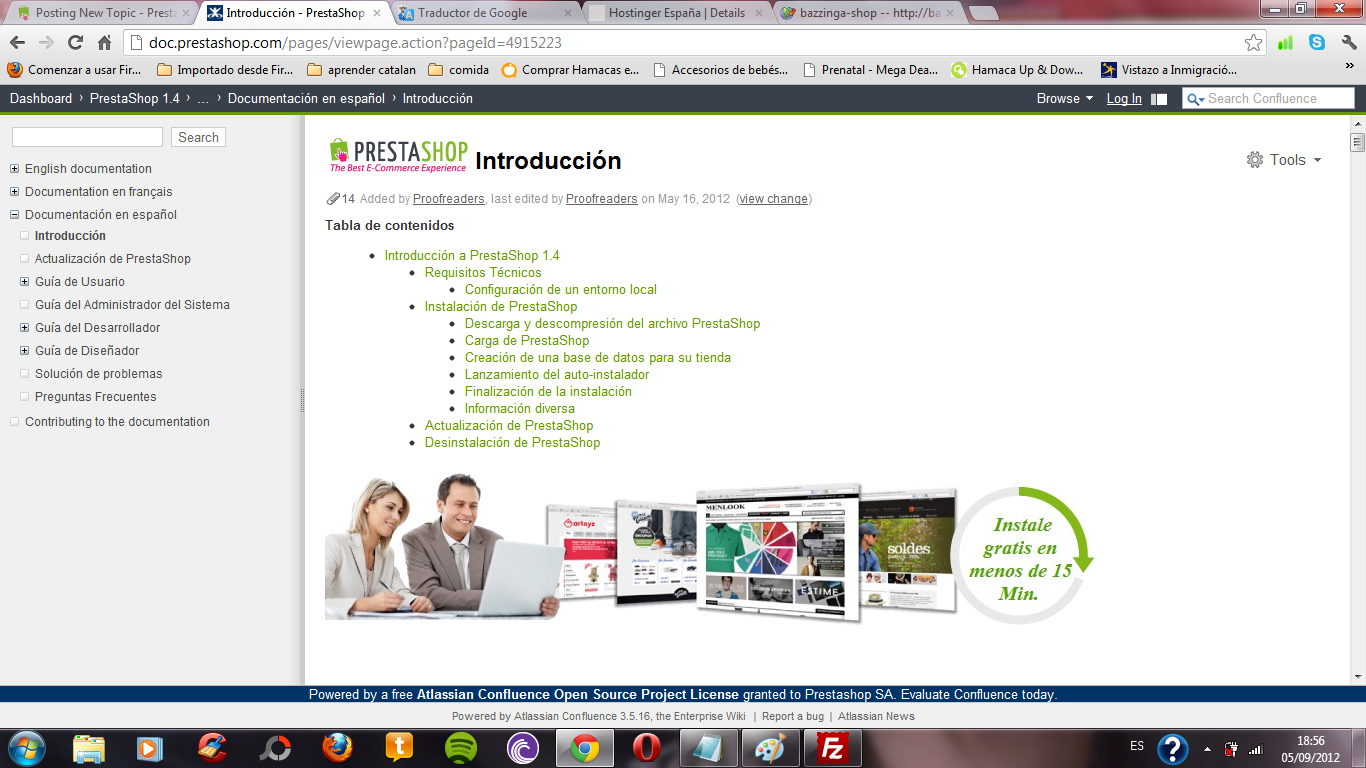Expand English documentation in the sidebar tree
Screen dimensions: 1366x768
pos(14,168)
